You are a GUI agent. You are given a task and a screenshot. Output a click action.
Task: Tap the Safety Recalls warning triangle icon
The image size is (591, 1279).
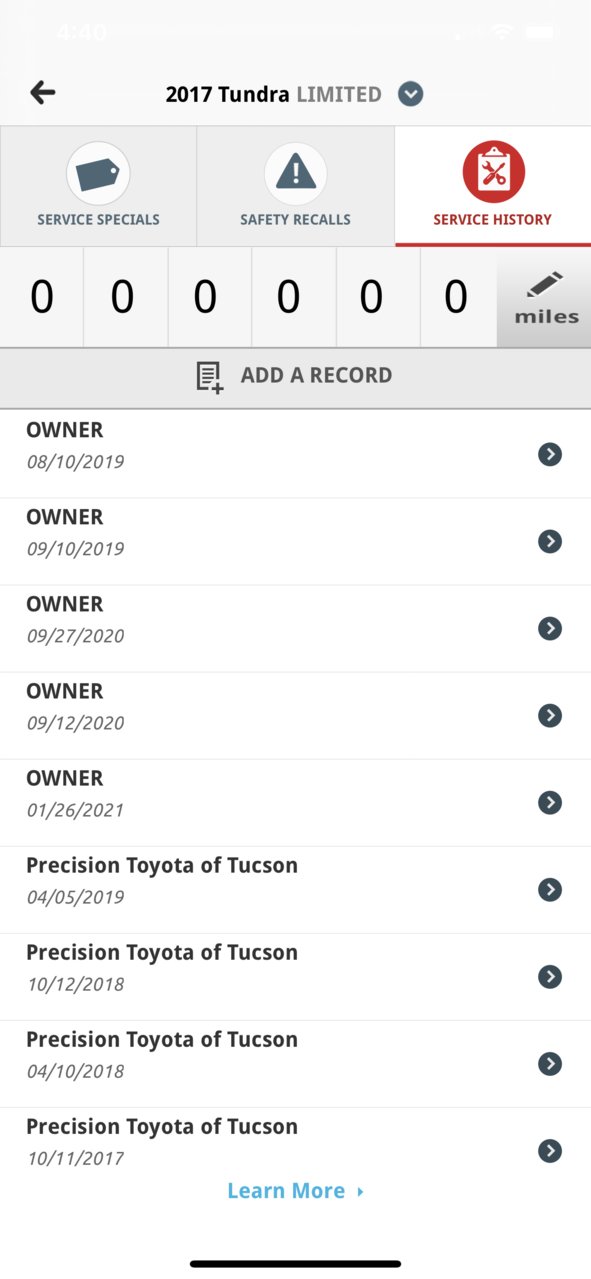coord(295,173)
